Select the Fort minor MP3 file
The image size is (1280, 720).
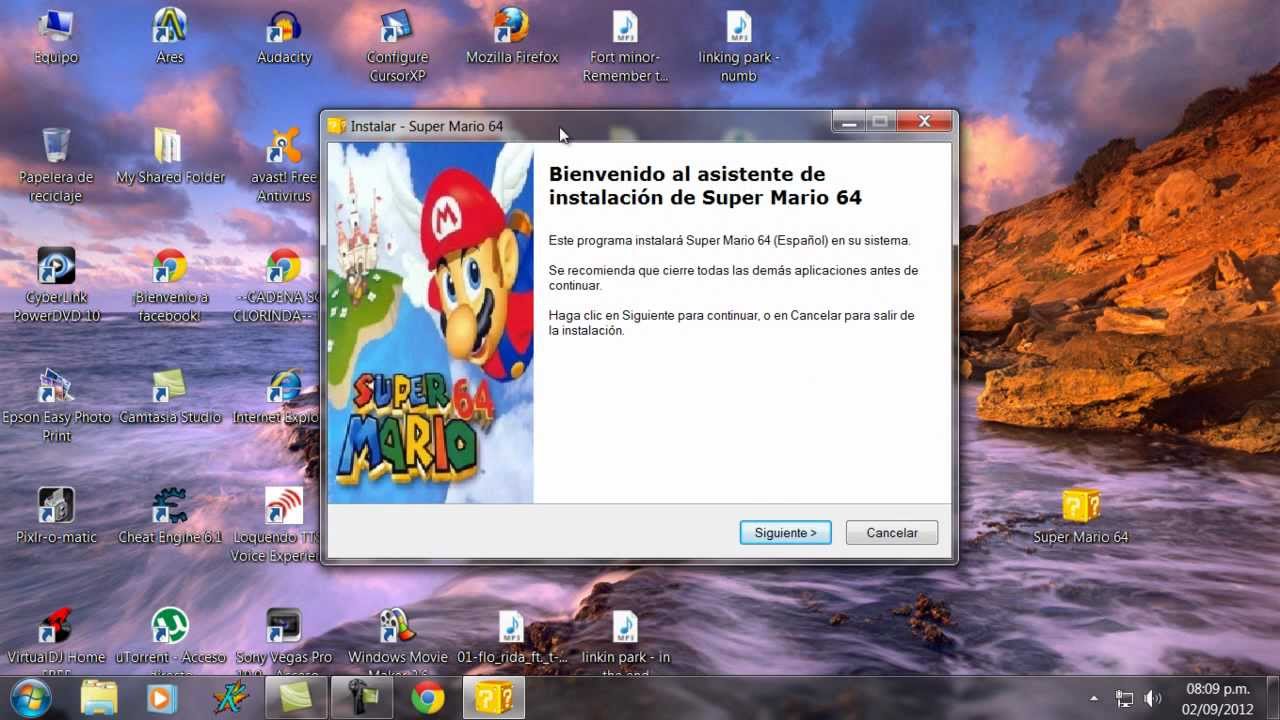coord(625,46)
